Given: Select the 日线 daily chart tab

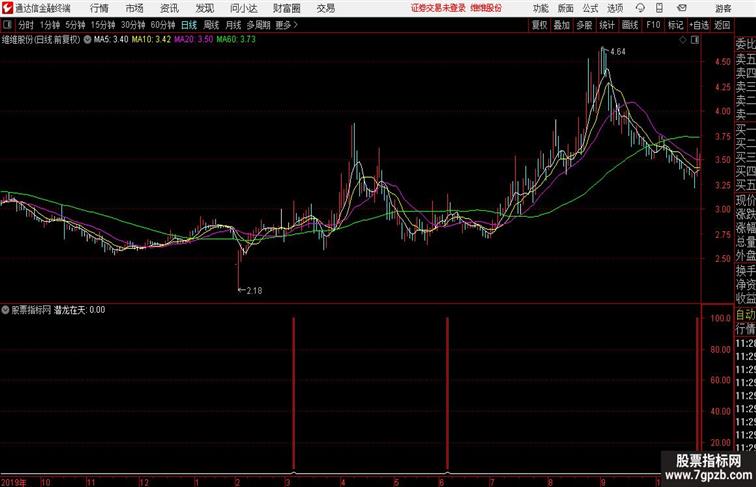Looking at the screenshot, I should coord(189,25).
